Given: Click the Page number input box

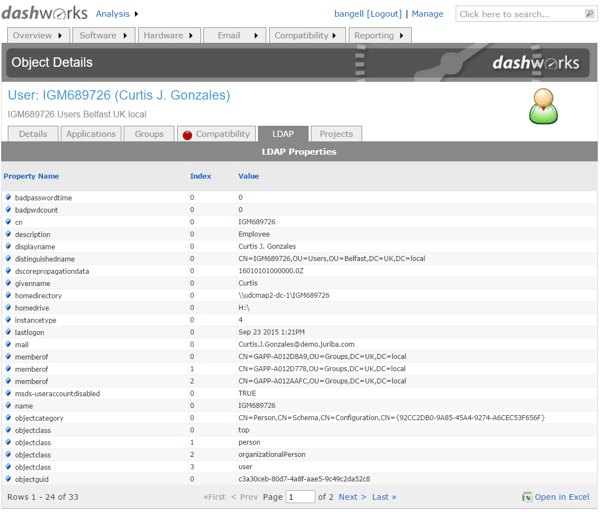Looking at the screenshot, I should coord(300,497).
